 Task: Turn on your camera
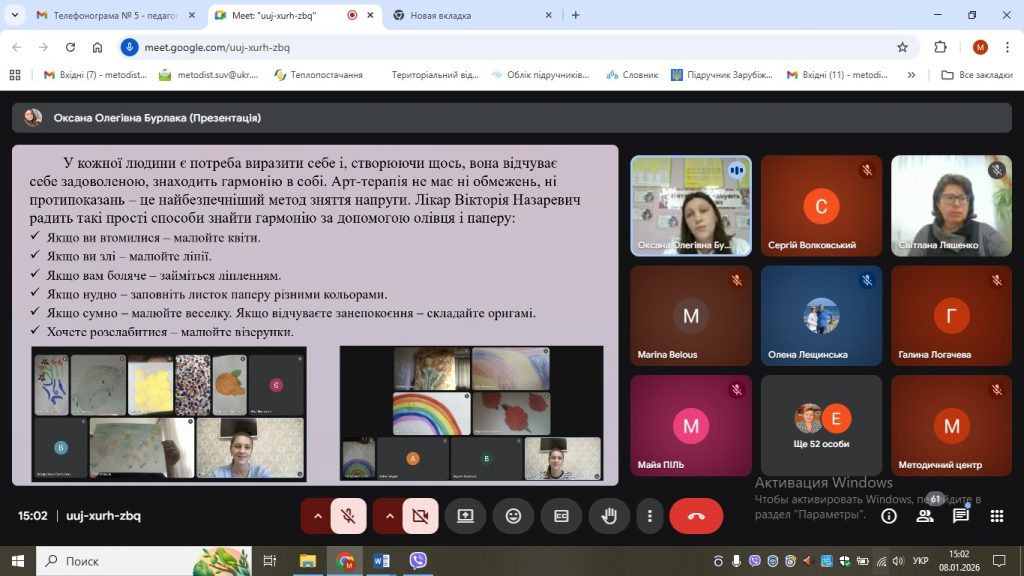tap(420, 516)
